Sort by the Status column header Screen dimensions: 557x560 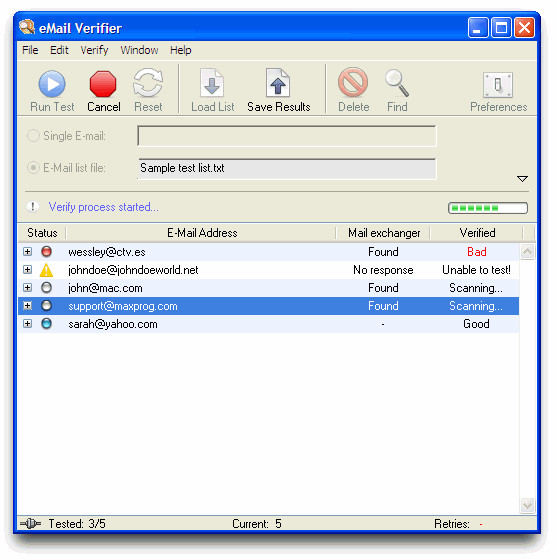tap(42, 233)
